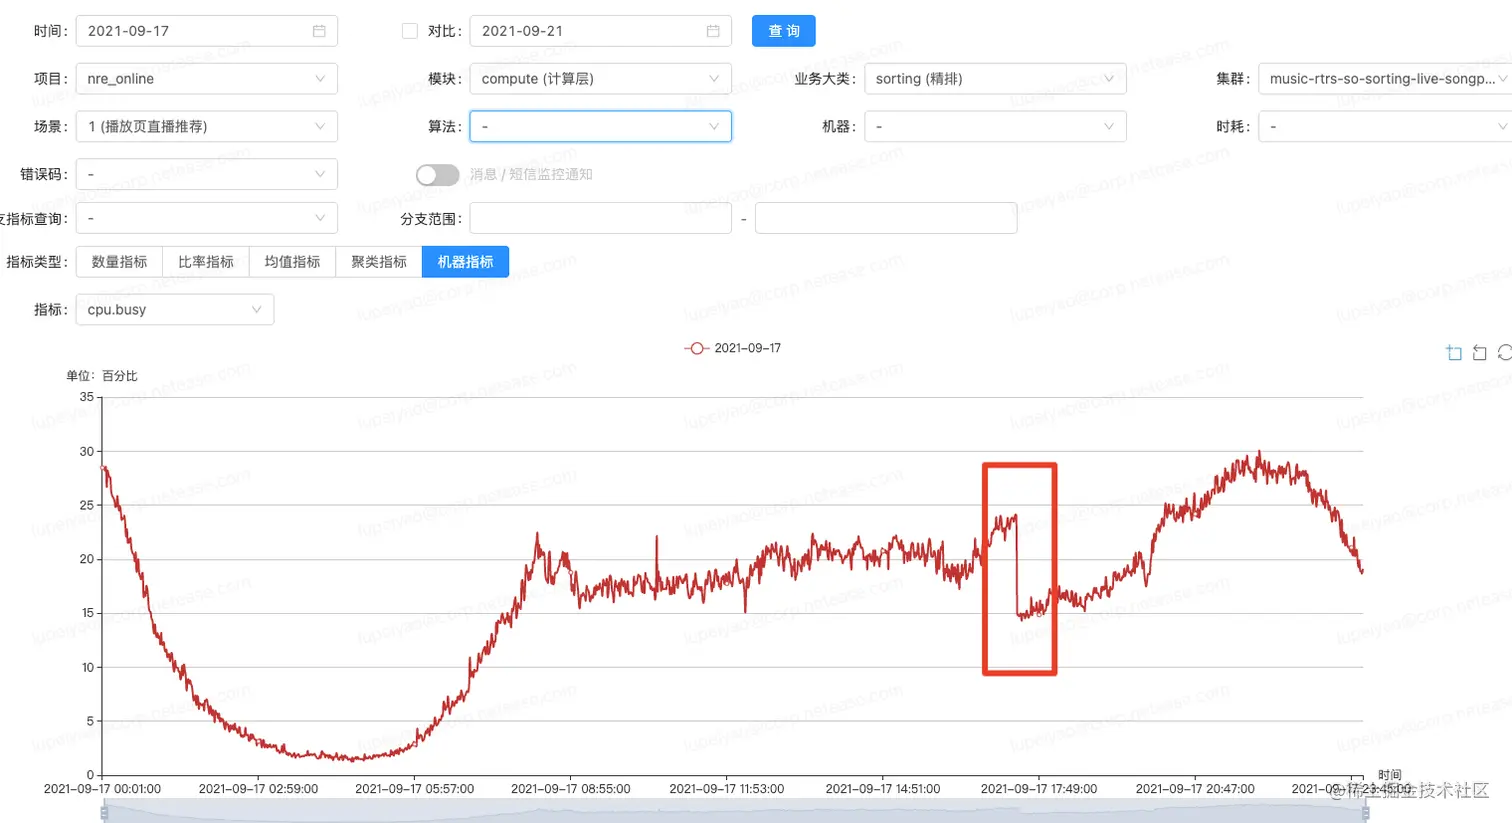Expand the 场景 播放页直播推荐 dropdown
The image size is (1512, 823).
click(207, 127)
